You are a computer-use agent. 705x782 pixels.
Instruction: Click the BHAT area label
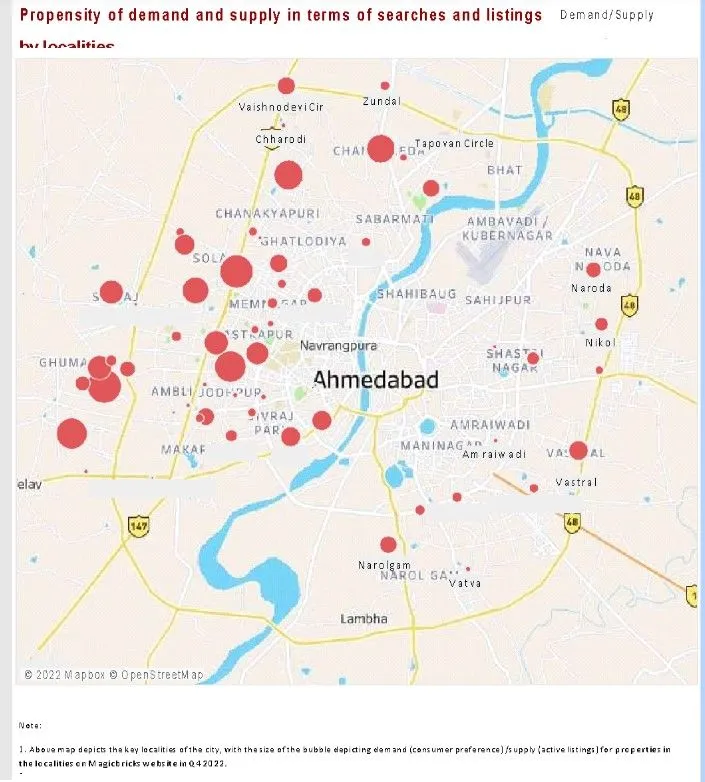504,170
